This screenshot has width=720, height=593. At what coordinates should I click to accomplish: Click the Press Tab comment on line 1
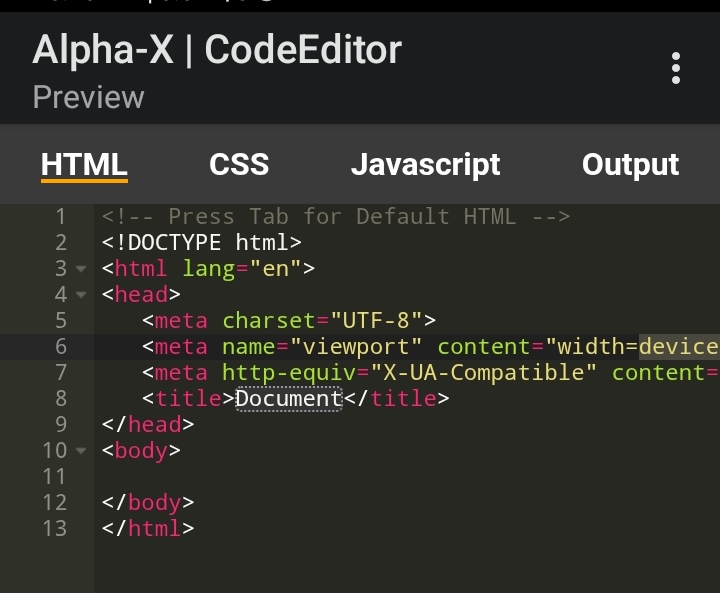(335, 217)
